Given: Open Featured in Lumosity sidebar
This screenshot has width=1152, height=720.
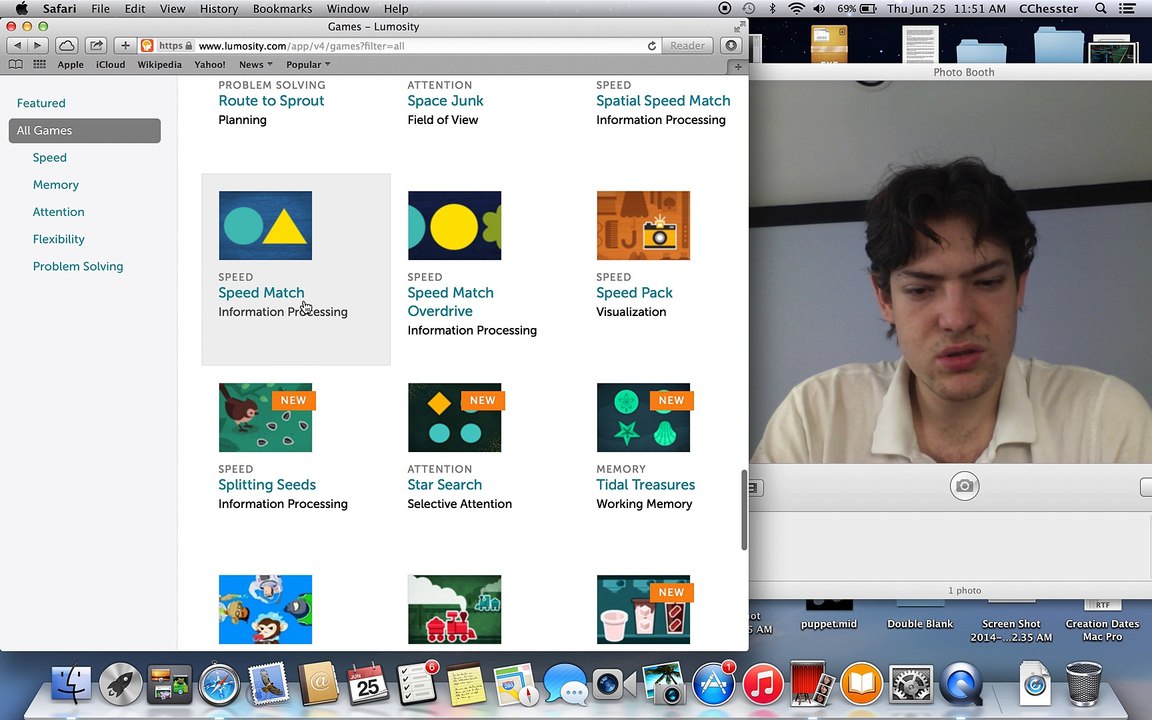Looking at the screenshot, I should coord(41,104).
